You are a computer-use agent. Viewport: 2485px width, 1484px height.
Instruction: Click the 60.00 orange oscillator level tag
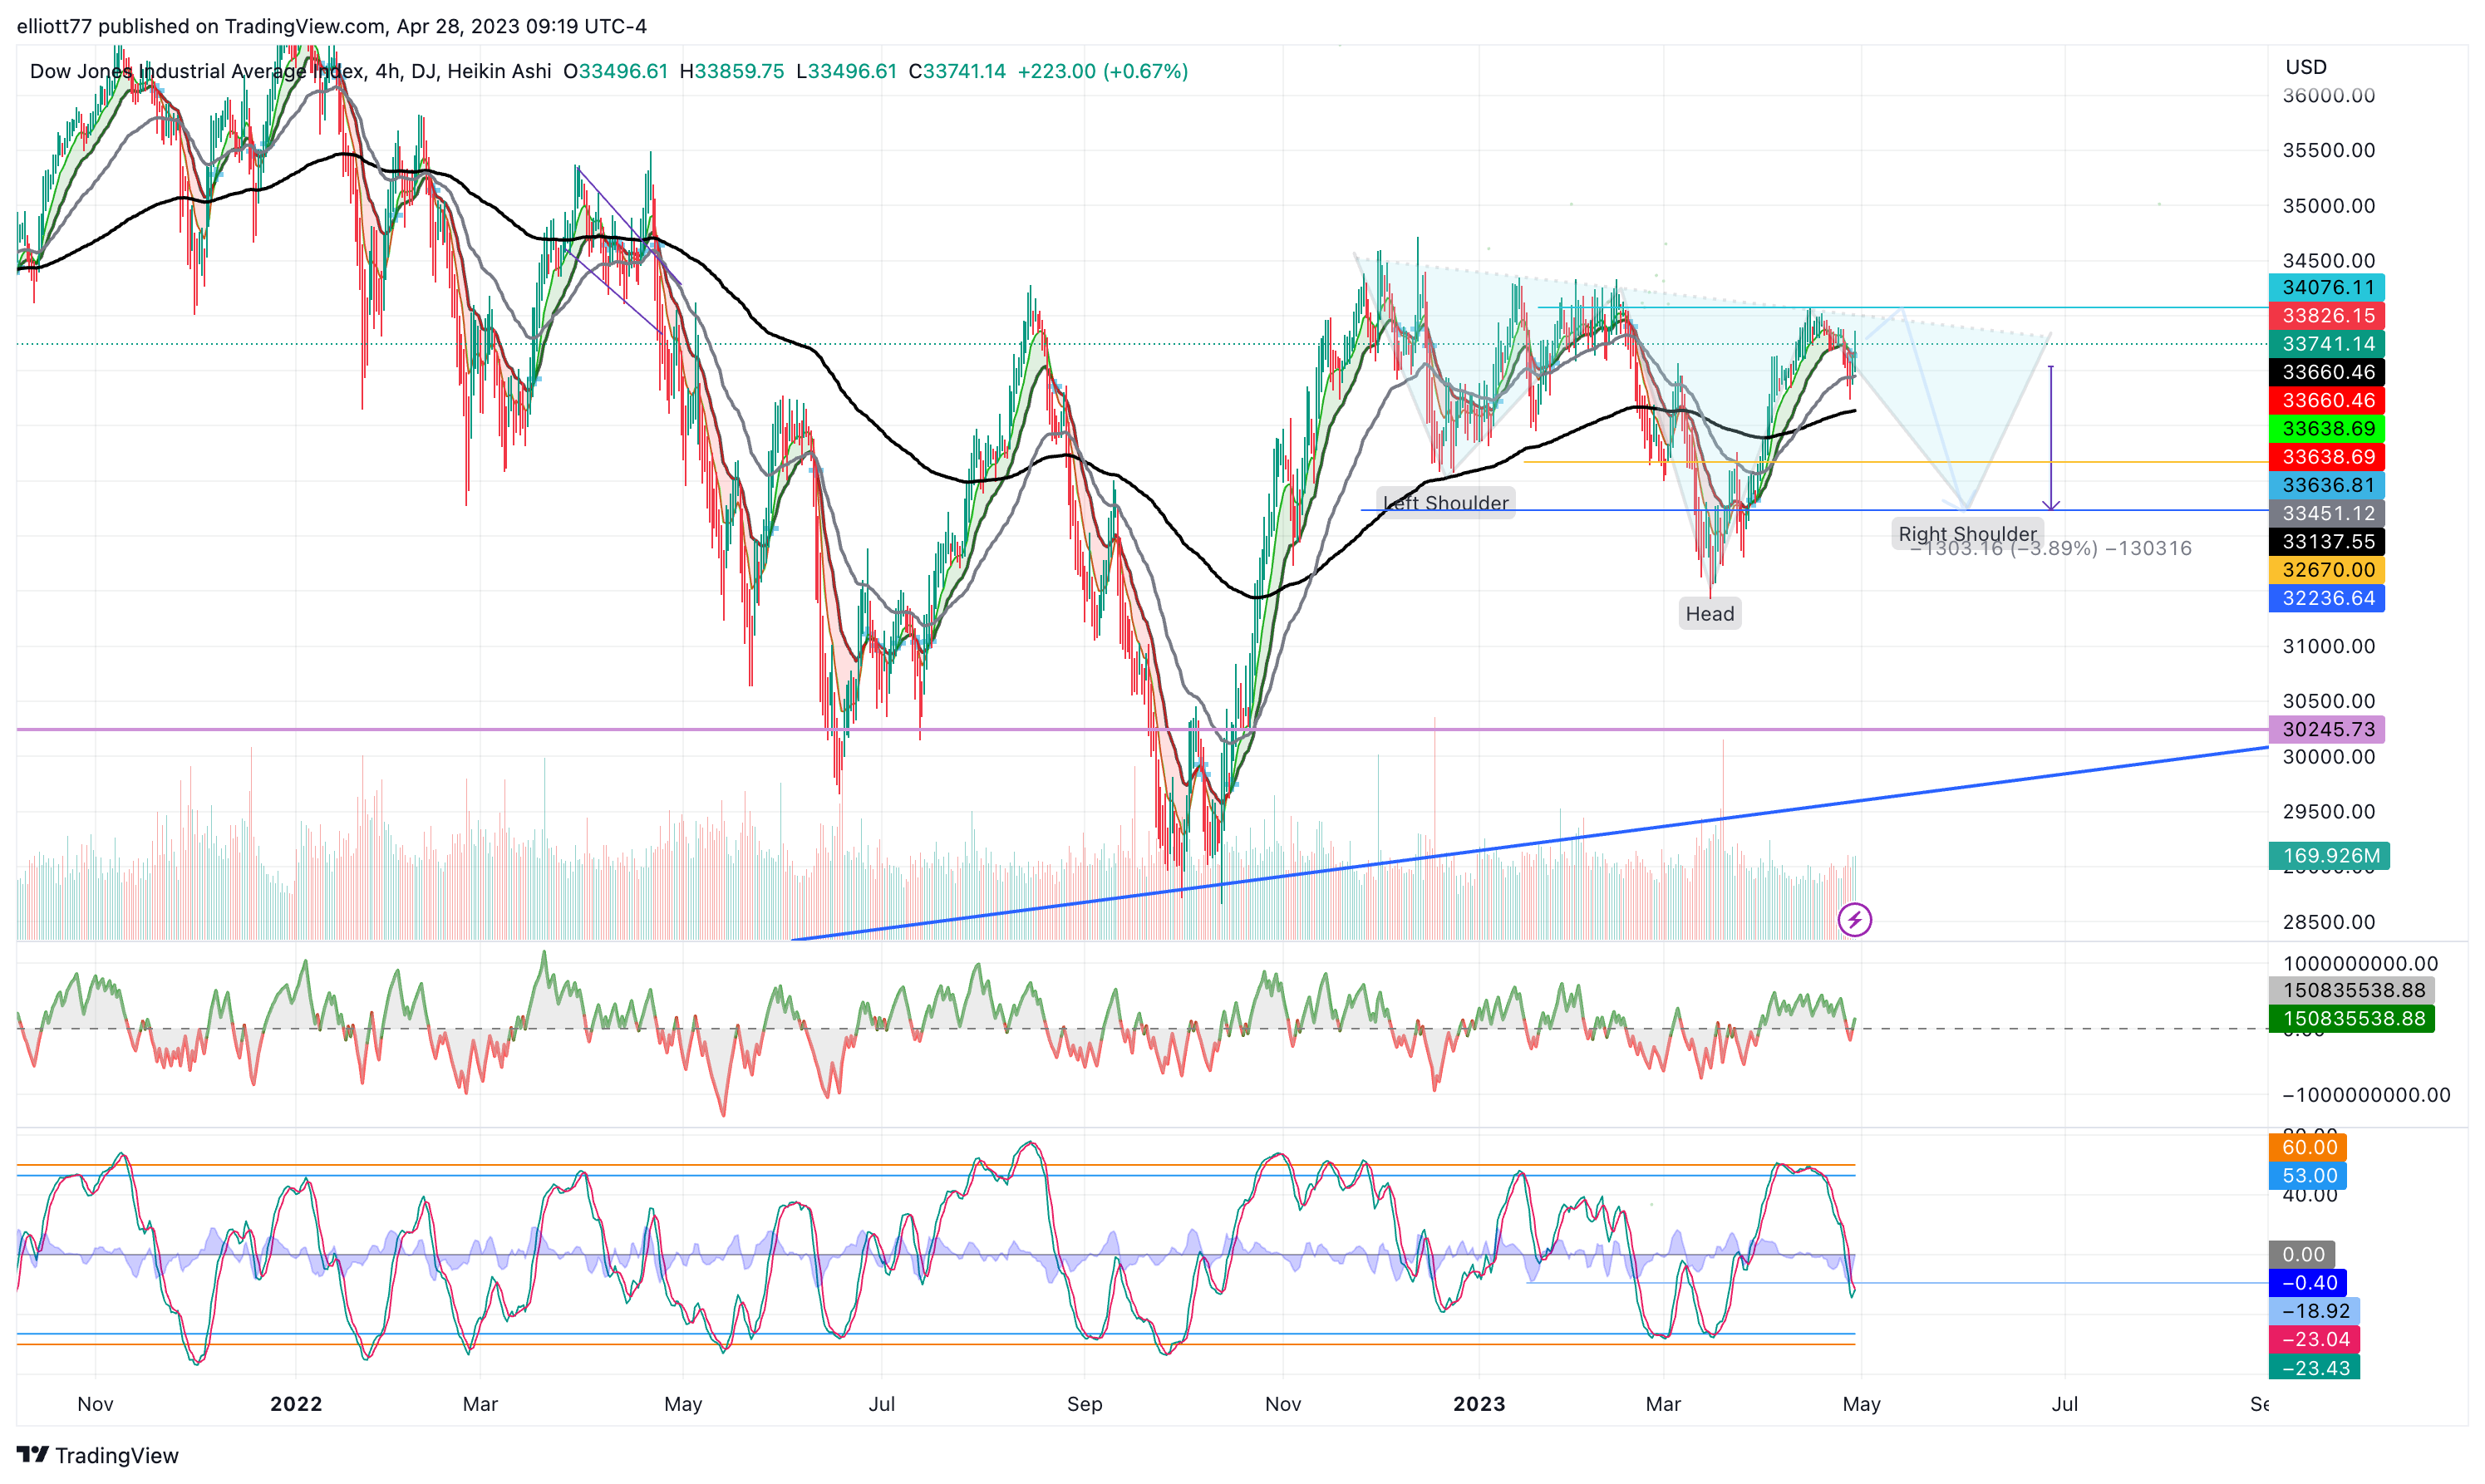point(2308,1147)
